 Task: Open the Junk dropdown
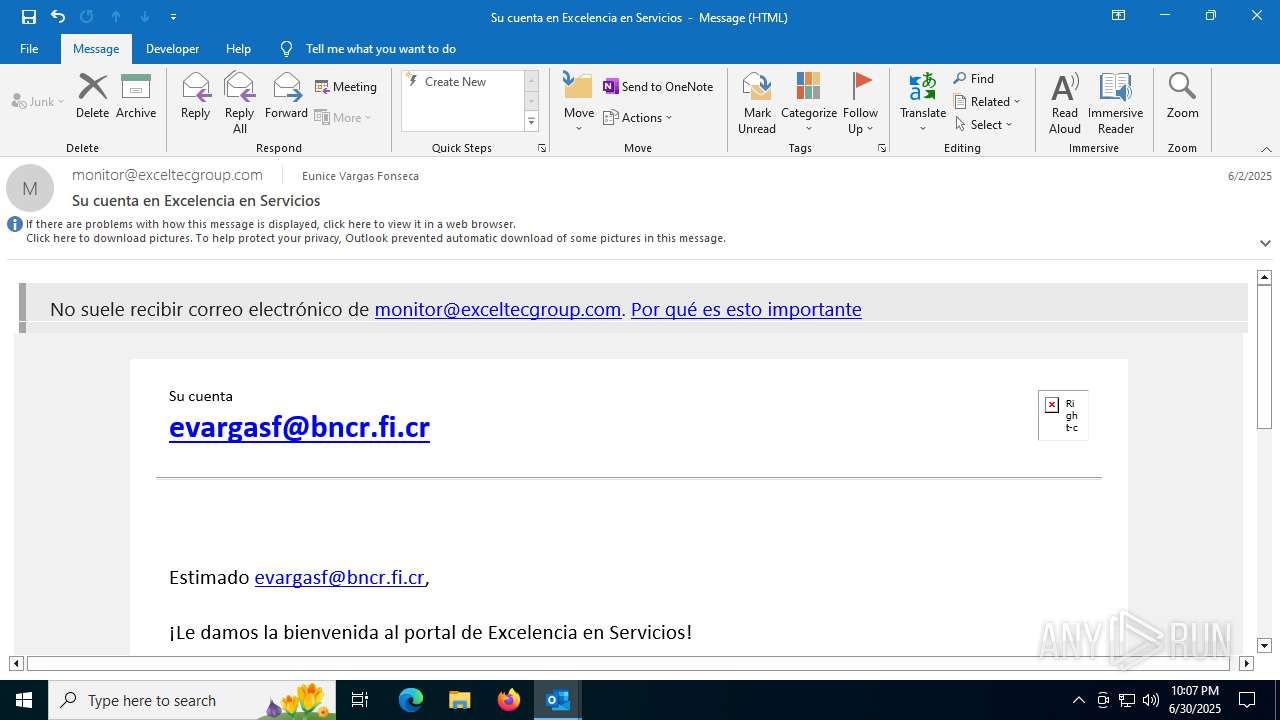click(x=38, y=102)
